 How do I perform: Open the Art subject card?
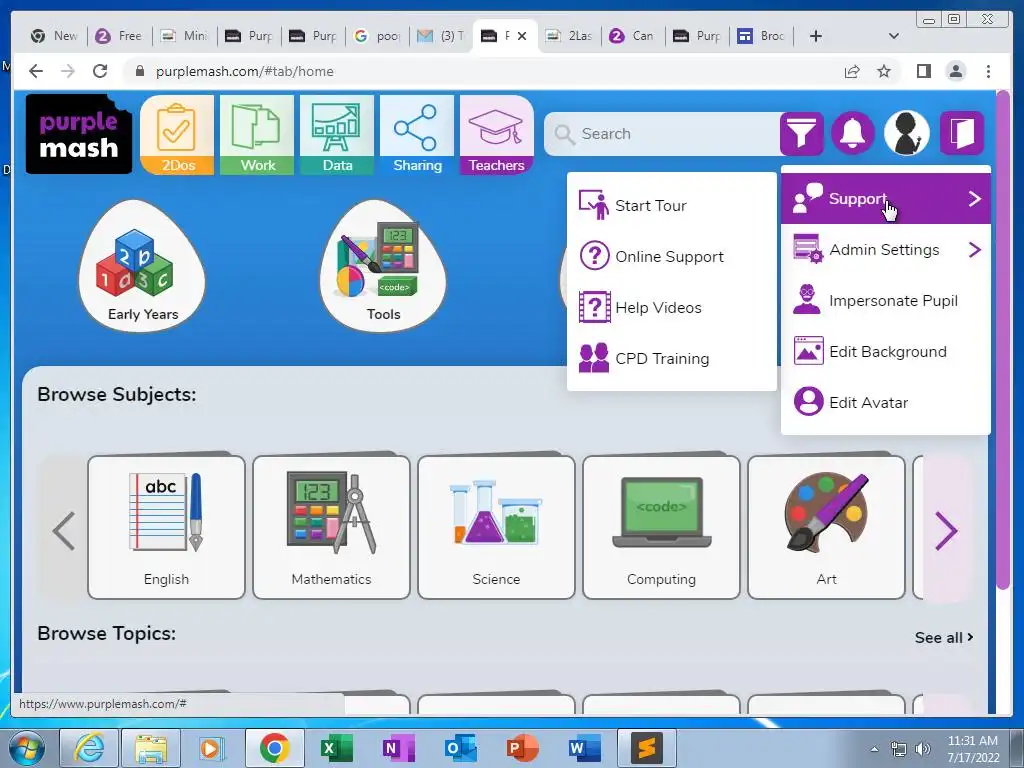pyautogui.click(x=826, y=527)
